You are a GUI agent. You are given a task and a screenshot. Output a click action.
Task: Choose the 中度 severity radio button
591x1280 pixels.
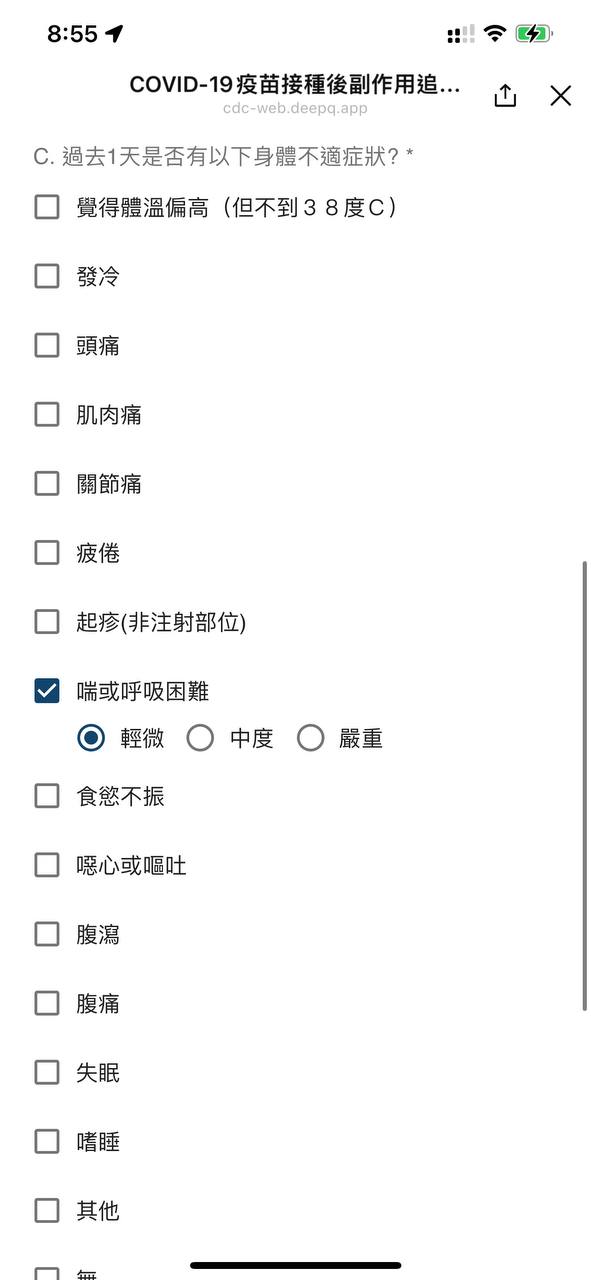[200, 738]
